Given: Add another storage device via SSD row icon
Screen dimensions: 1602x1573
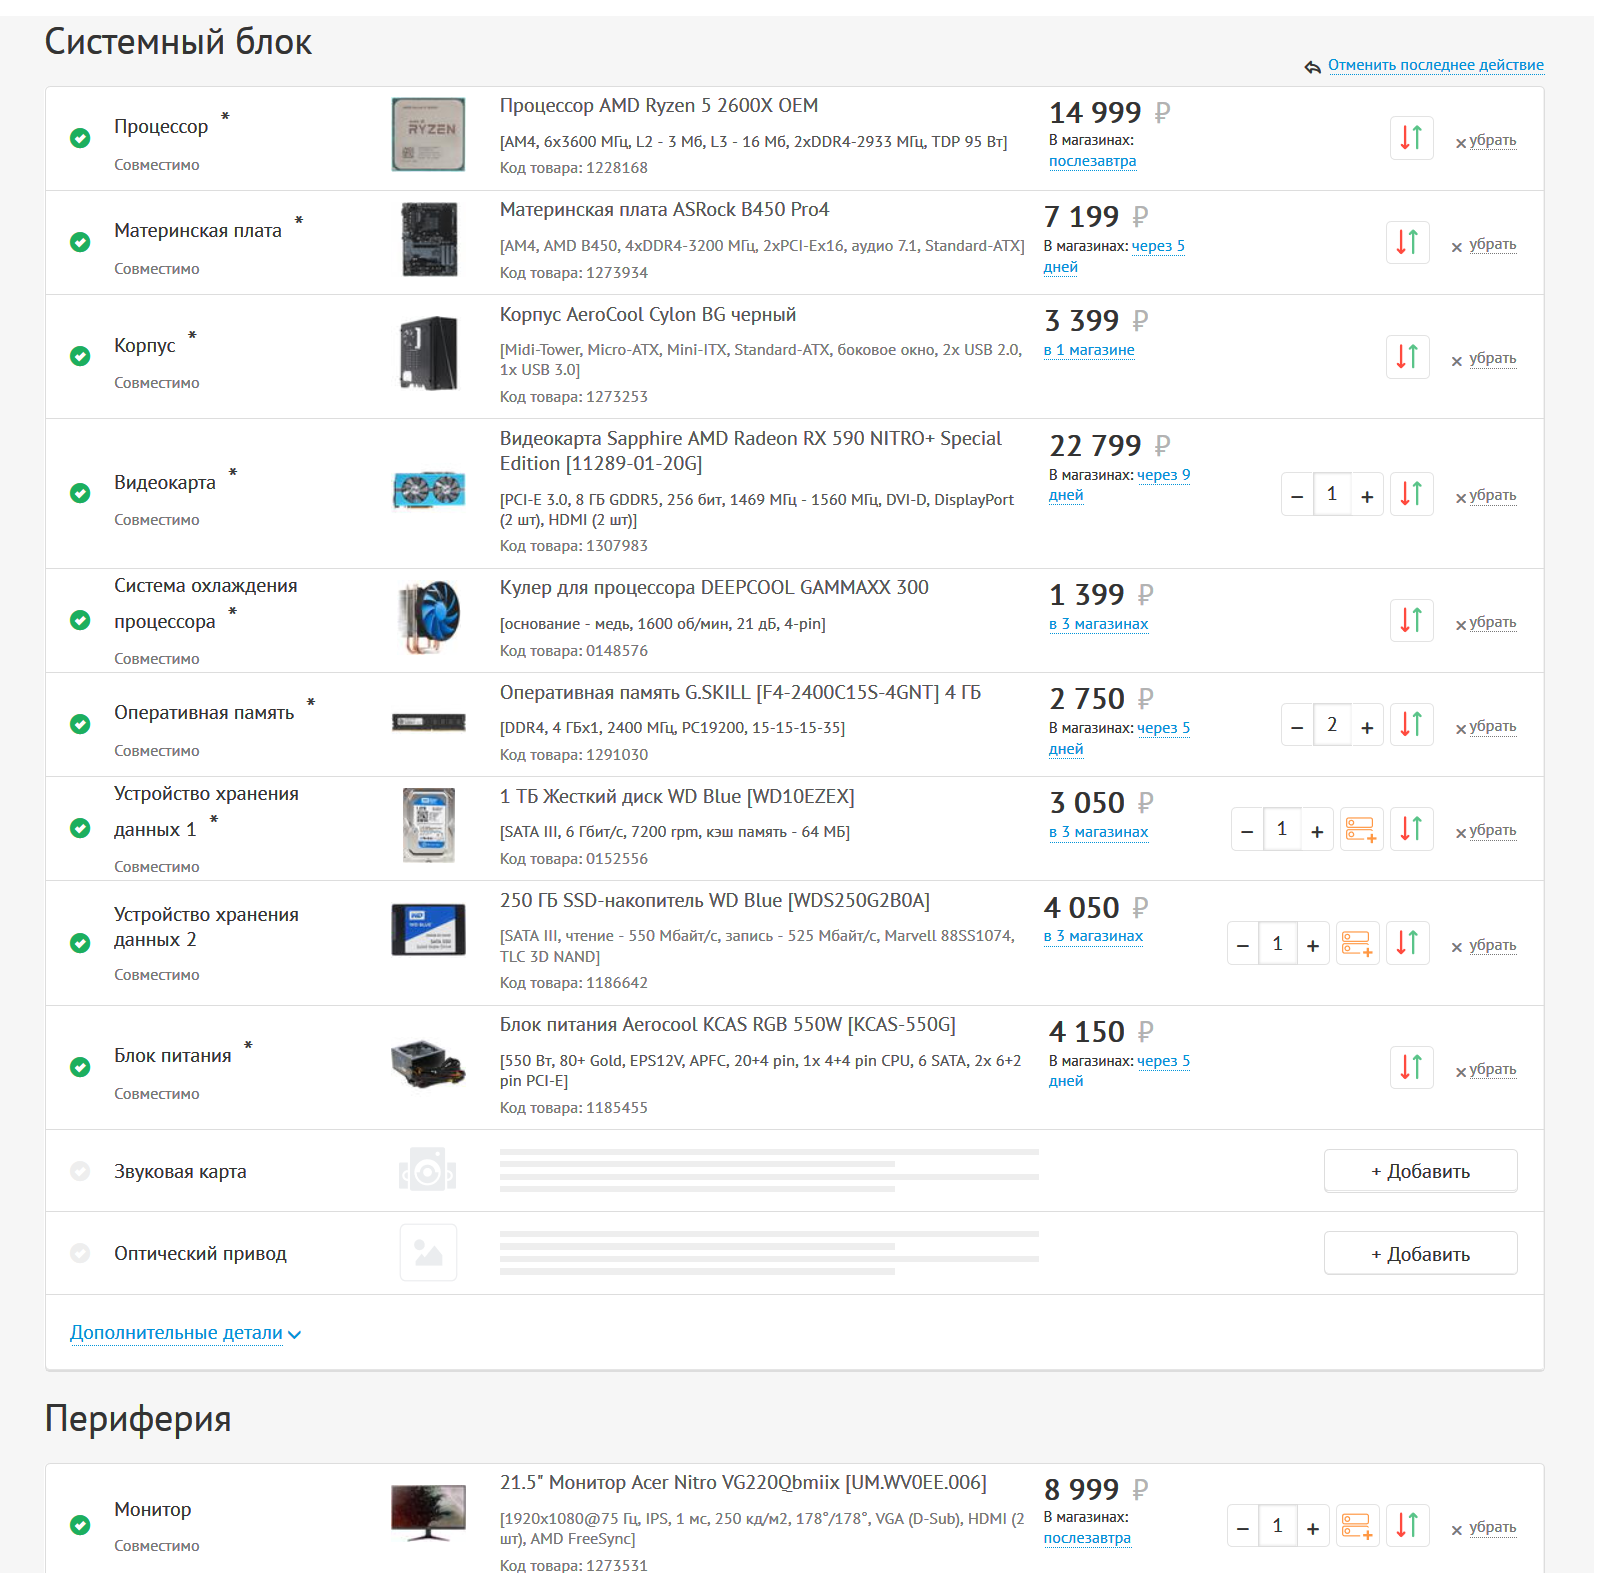Looking at the screenshot, I should (x=1357, y=943).
